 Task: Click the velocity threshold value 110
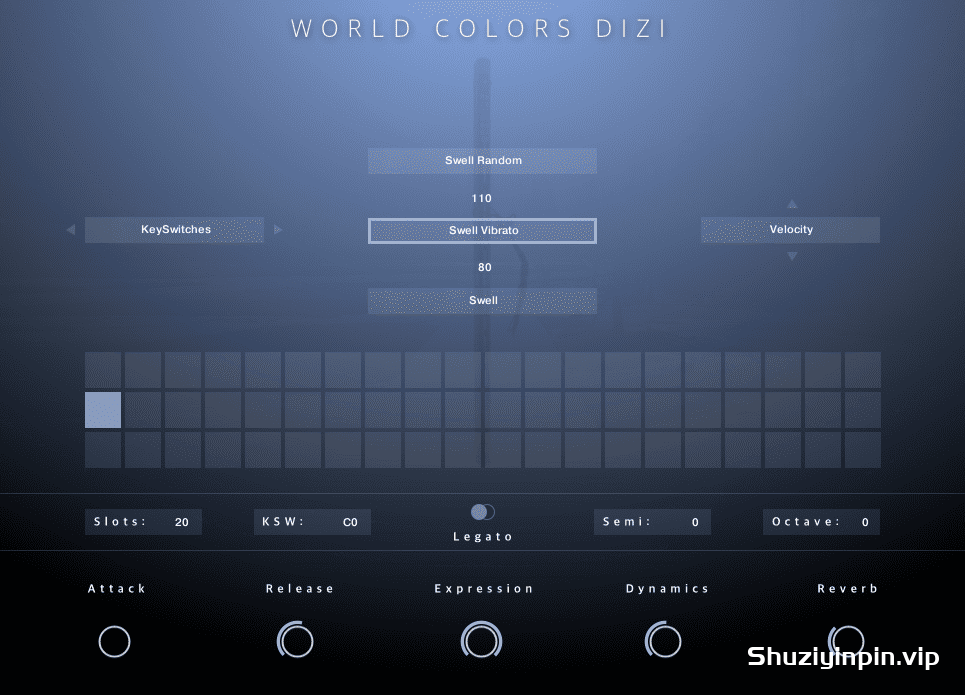tap(481, 198)
